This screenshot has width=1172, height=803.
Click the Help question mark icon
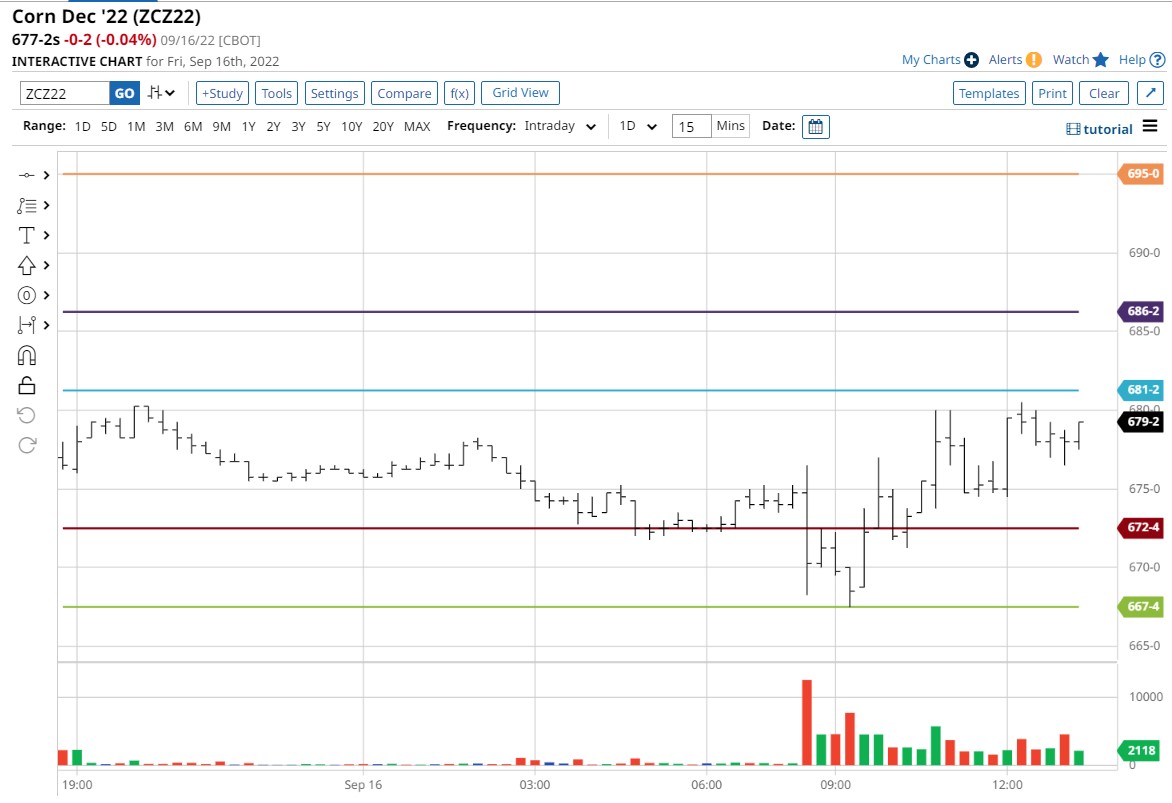(x=1157, y=60)
